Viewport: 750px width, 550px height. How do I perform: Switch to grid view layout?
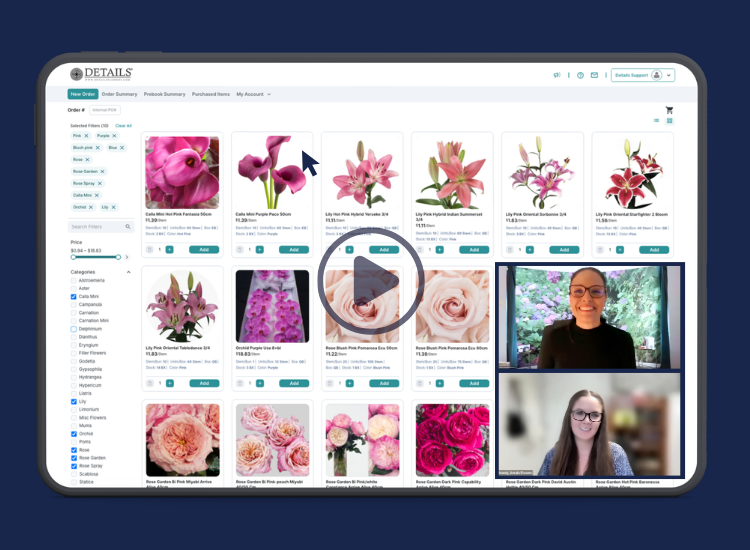pos(670,121)
